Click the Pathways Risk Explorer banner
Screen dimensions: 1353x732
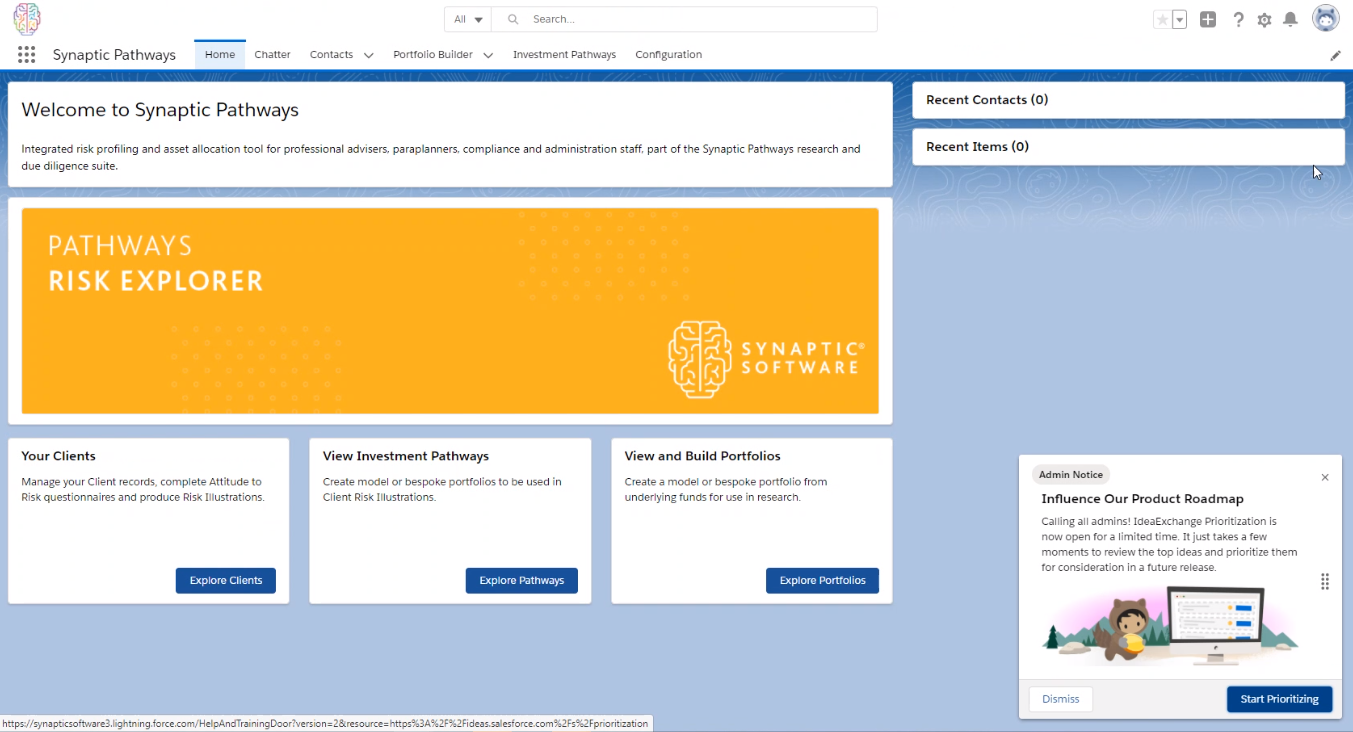coord(450,311)
